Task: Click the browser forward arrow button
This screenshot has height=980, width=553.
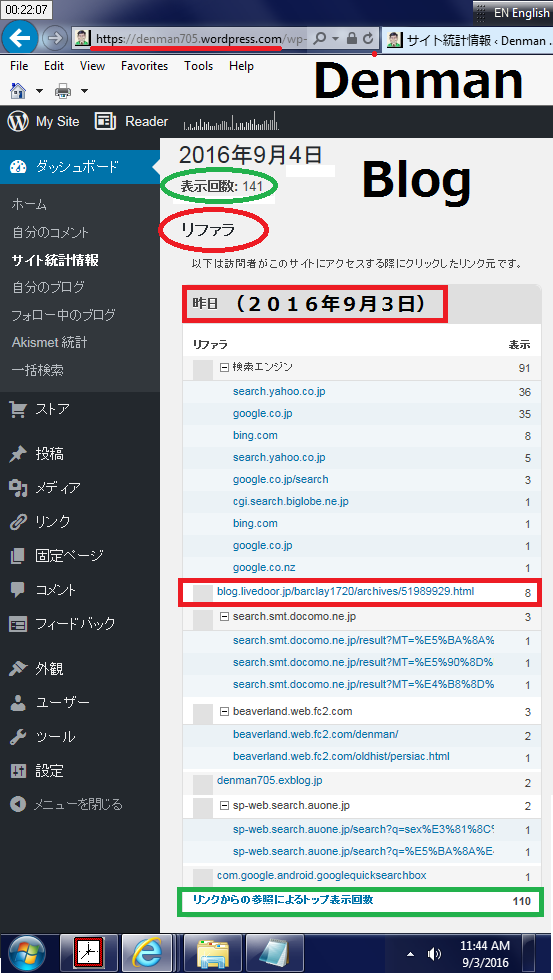Action: point(55,39)
